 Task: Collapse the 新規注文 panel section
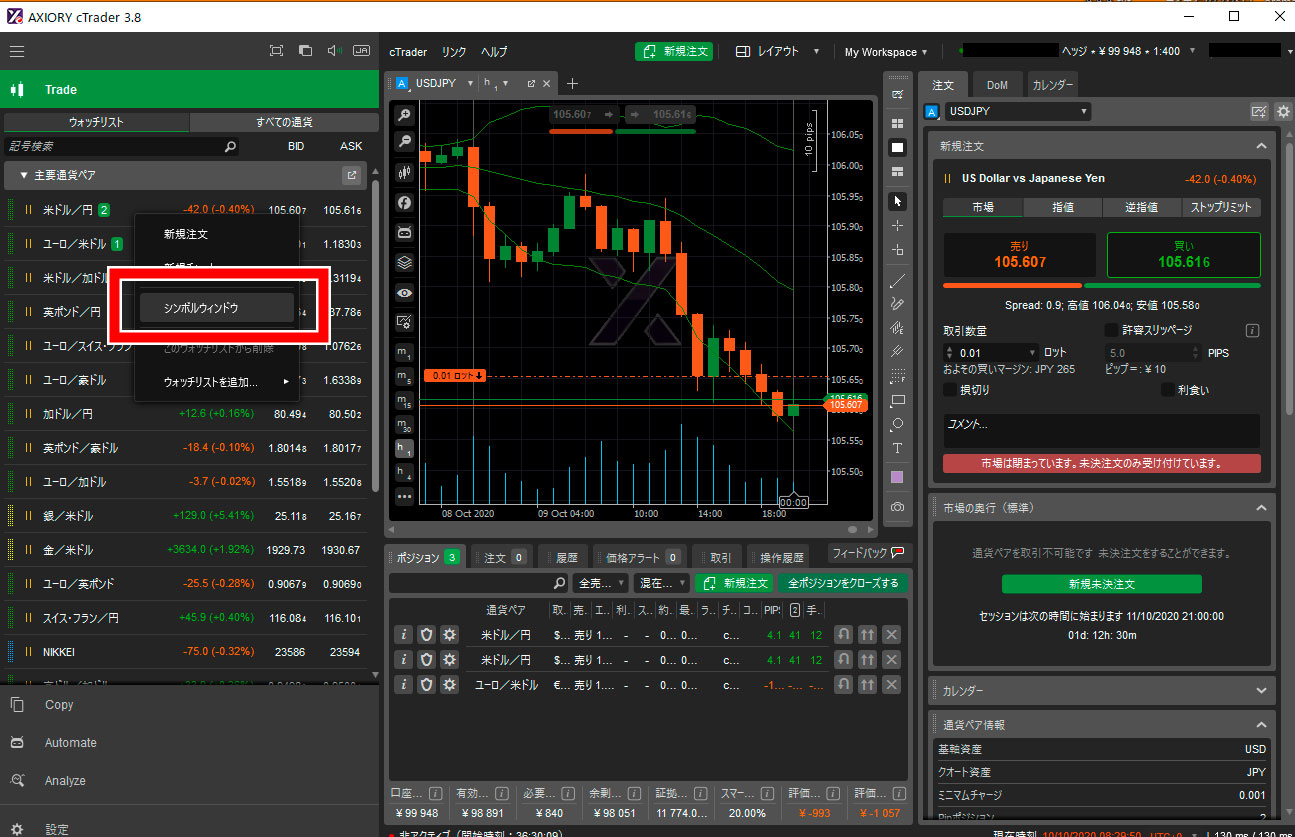pyautogui.click(x=1261, y=146)
